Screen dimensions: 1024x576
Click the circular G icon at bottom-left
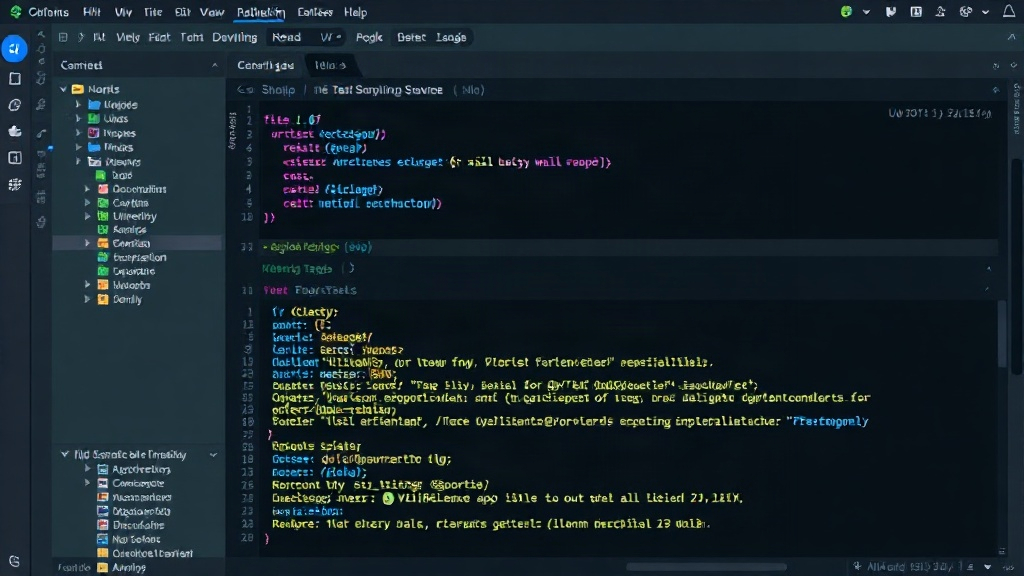coord(14,561)
